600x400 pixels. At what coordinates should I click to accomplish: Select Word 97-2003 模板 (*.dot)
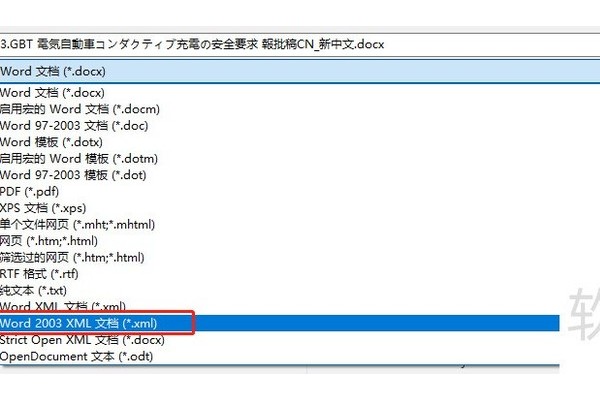(280, 175)
